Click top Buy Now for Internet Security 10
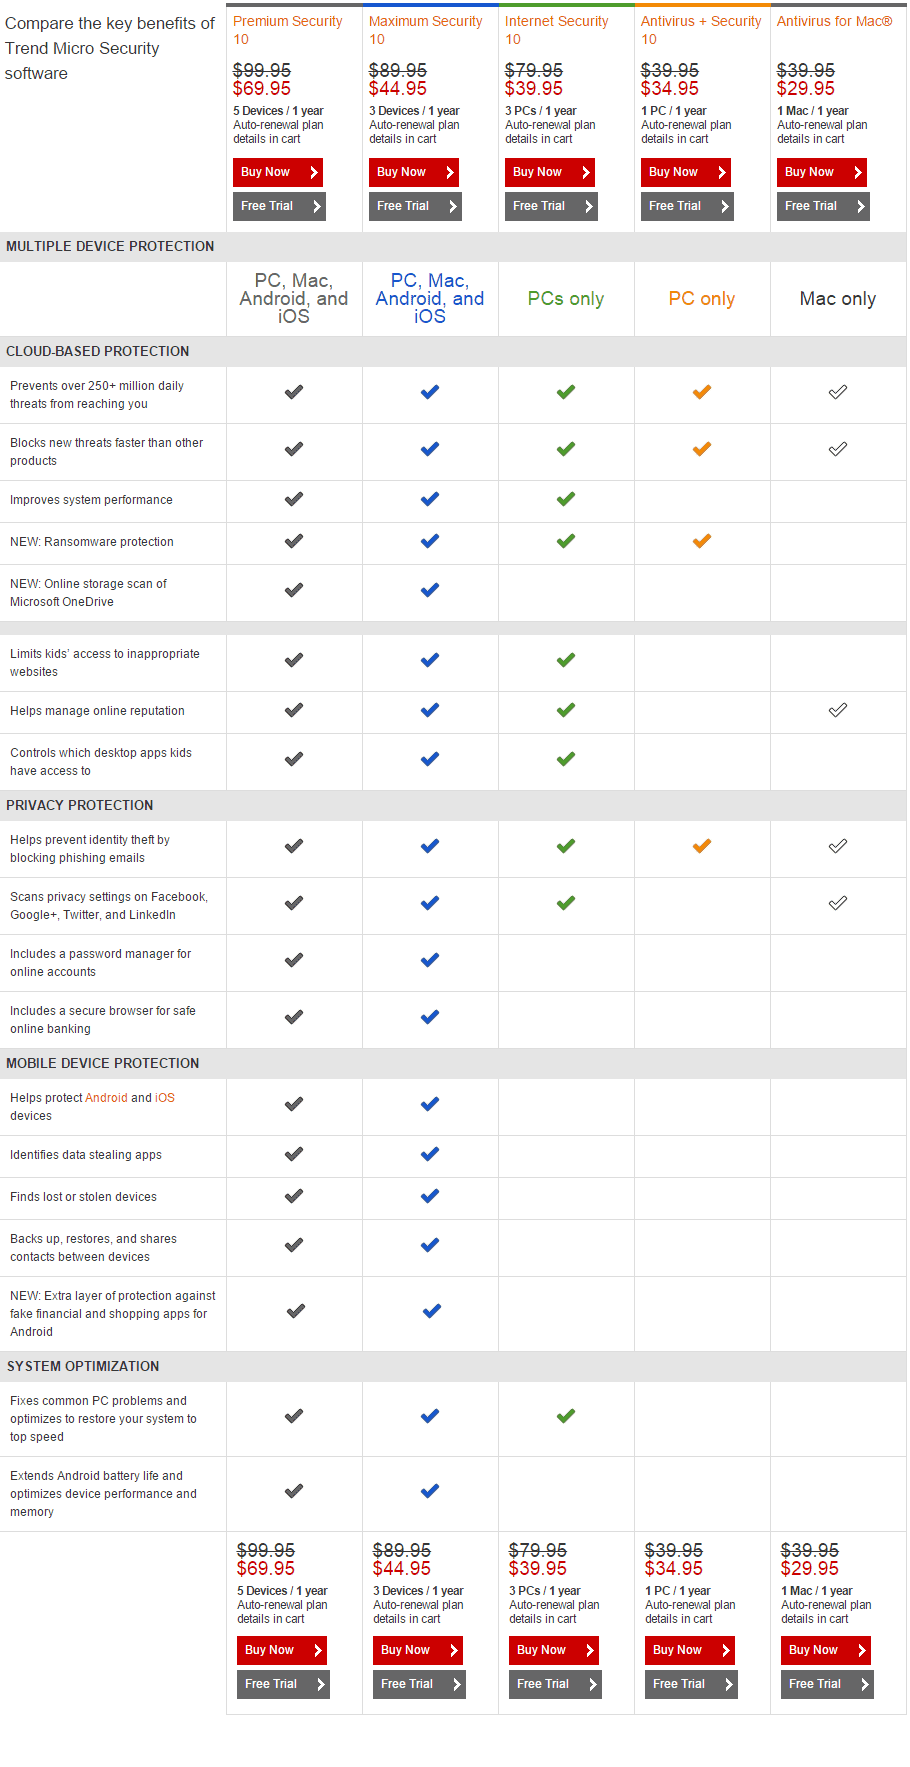The image size is (910, 1767). coord(550,172)
